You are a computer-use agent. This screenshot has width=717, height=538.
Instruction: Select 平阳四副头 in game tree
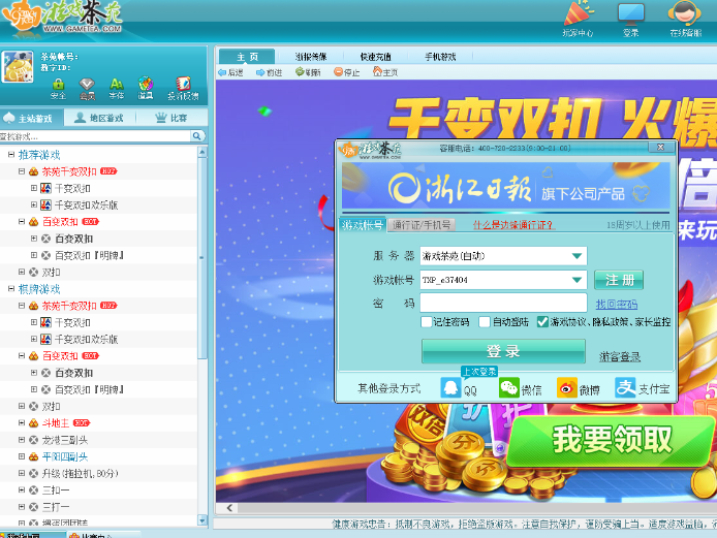[64, 457]
